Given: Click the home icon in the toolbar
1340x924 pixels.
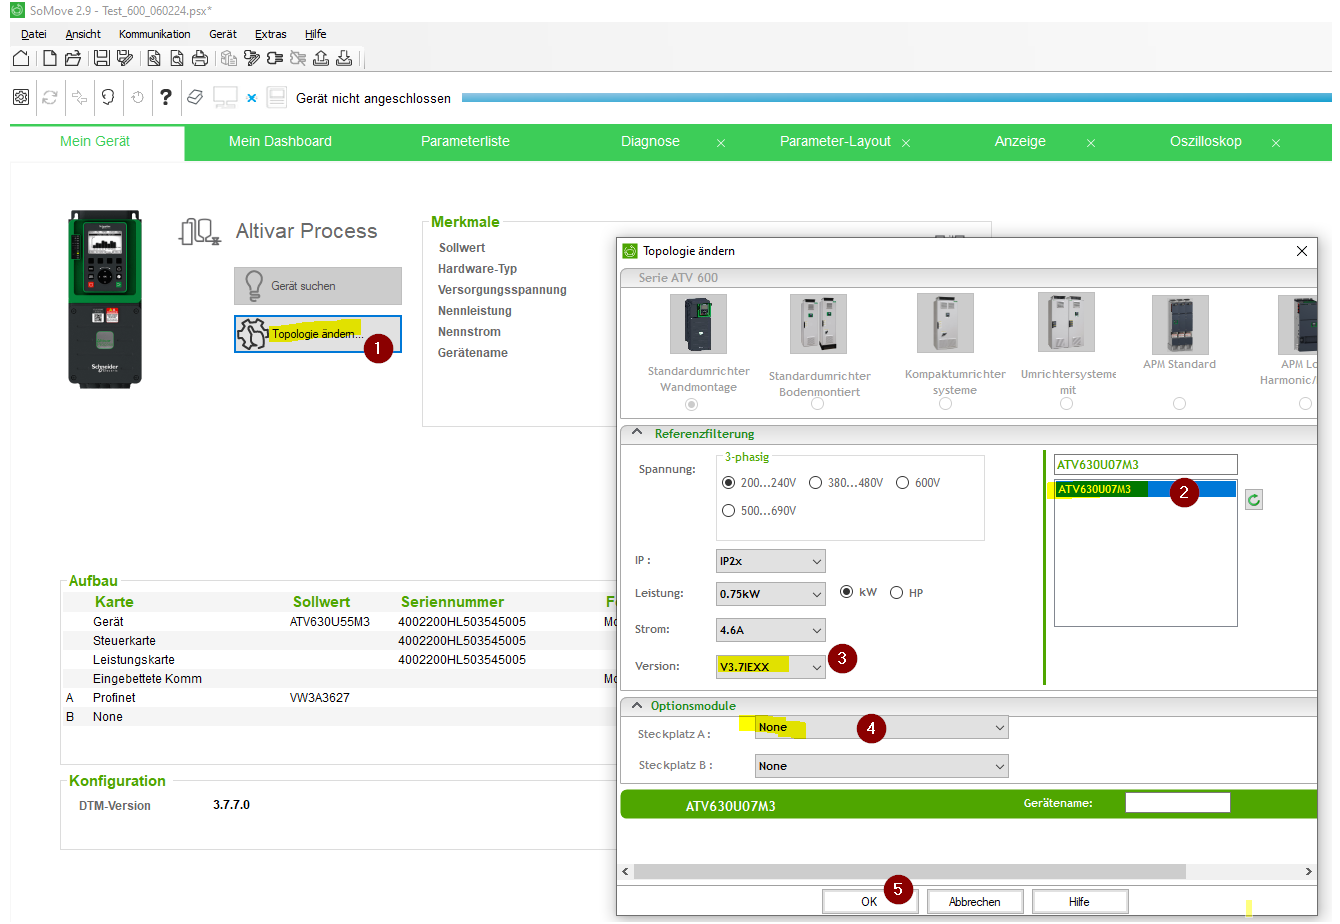Looking at the screenshot, I should click(21, 59).
